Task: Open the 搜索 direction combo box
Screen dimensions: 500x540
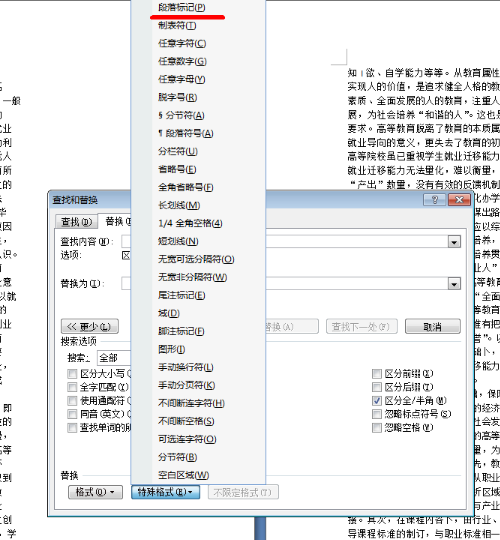Action: tap(114, 358)
